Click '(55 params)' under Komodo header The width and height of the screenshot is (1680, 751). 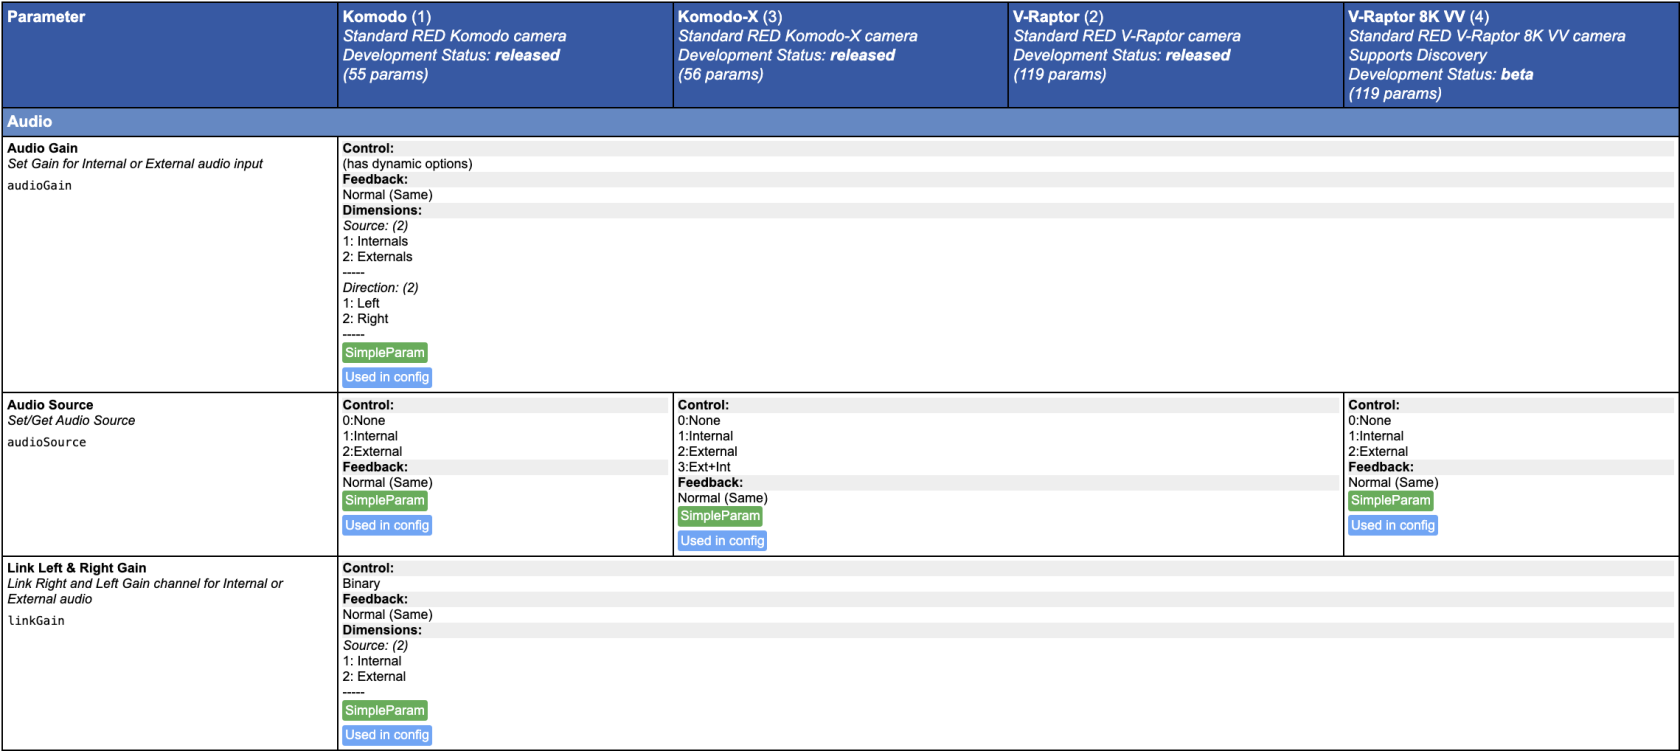click(x=385, y=75)
